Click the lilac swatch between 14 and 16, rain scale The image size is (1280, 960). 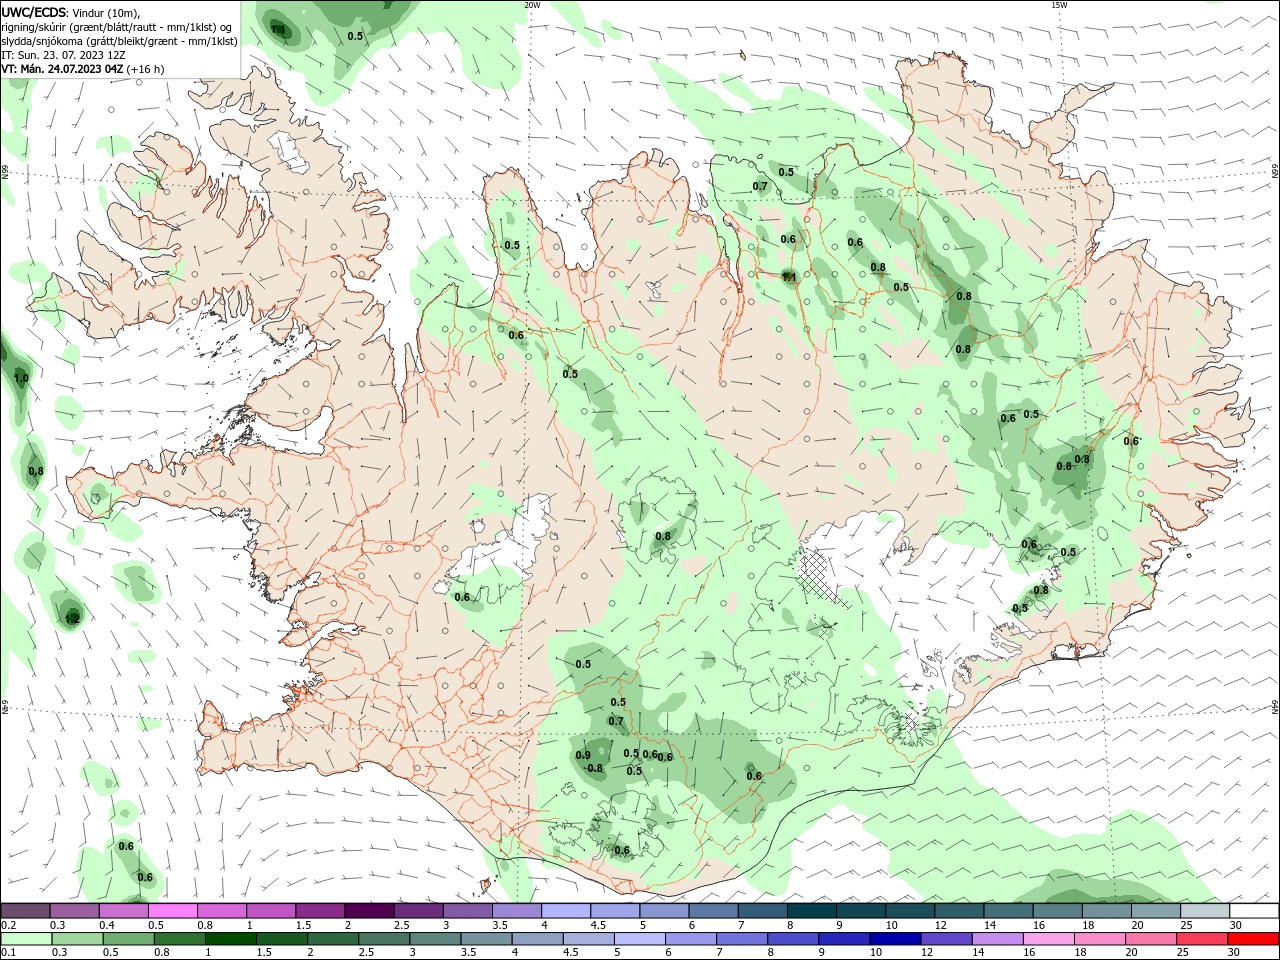(997, 939)
